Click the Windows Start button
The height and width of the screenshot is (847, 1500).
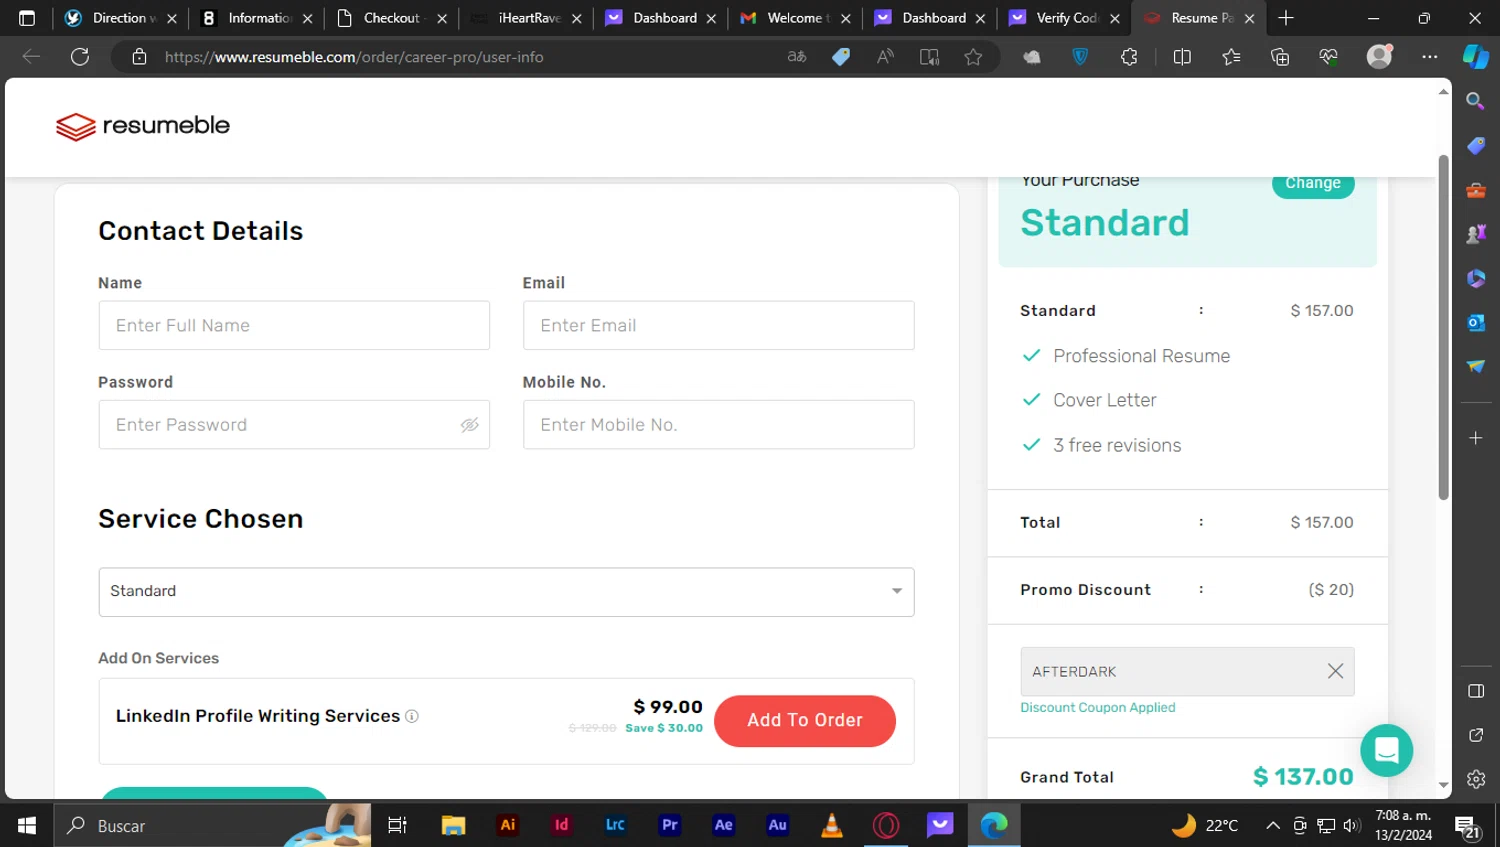(x=27, y=826)
